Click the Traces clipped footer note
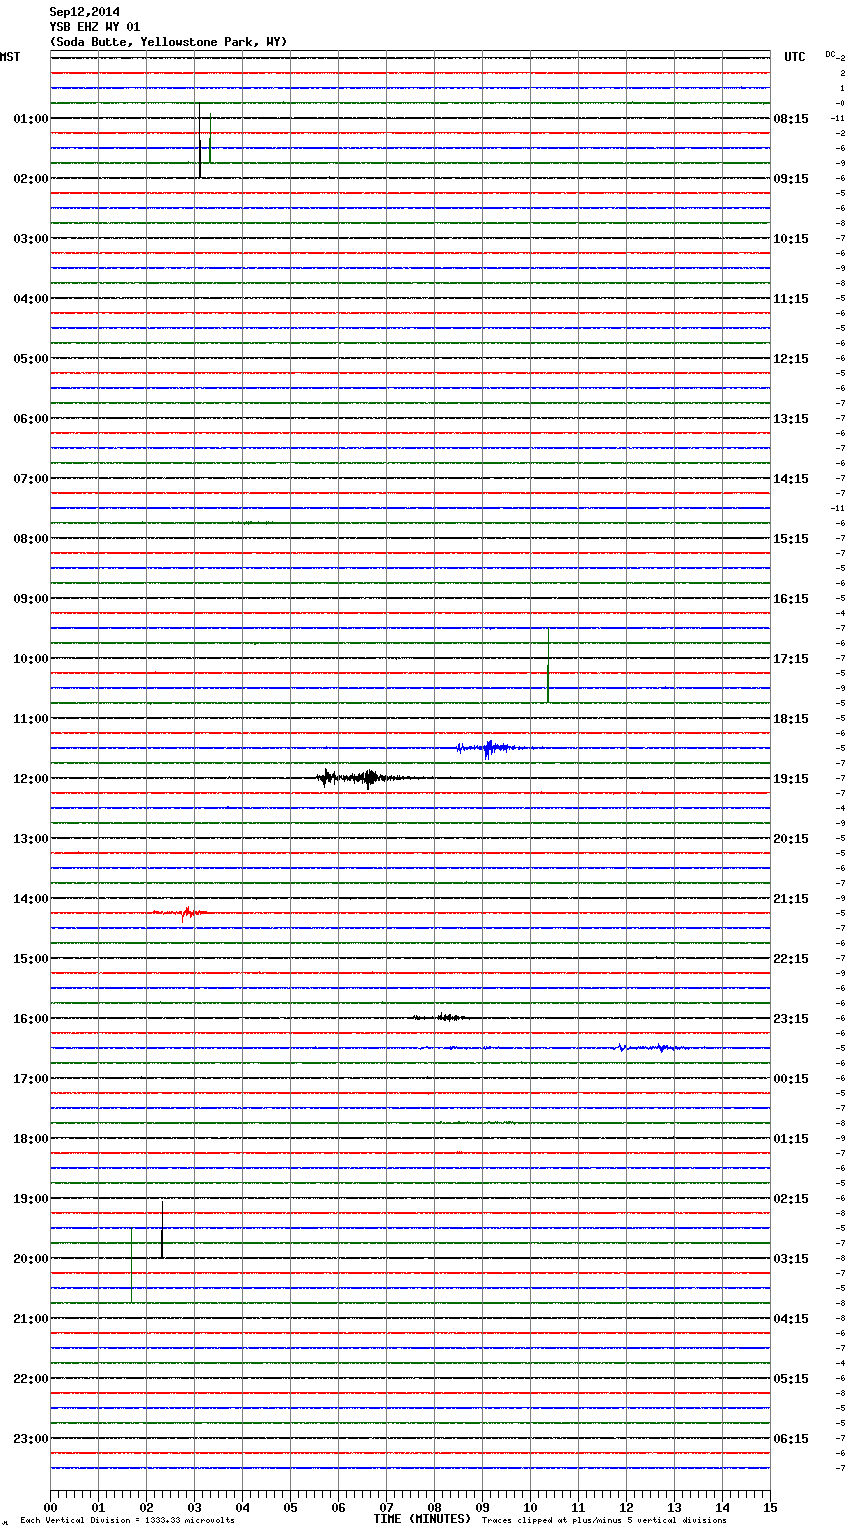 tap(604, 1521)
